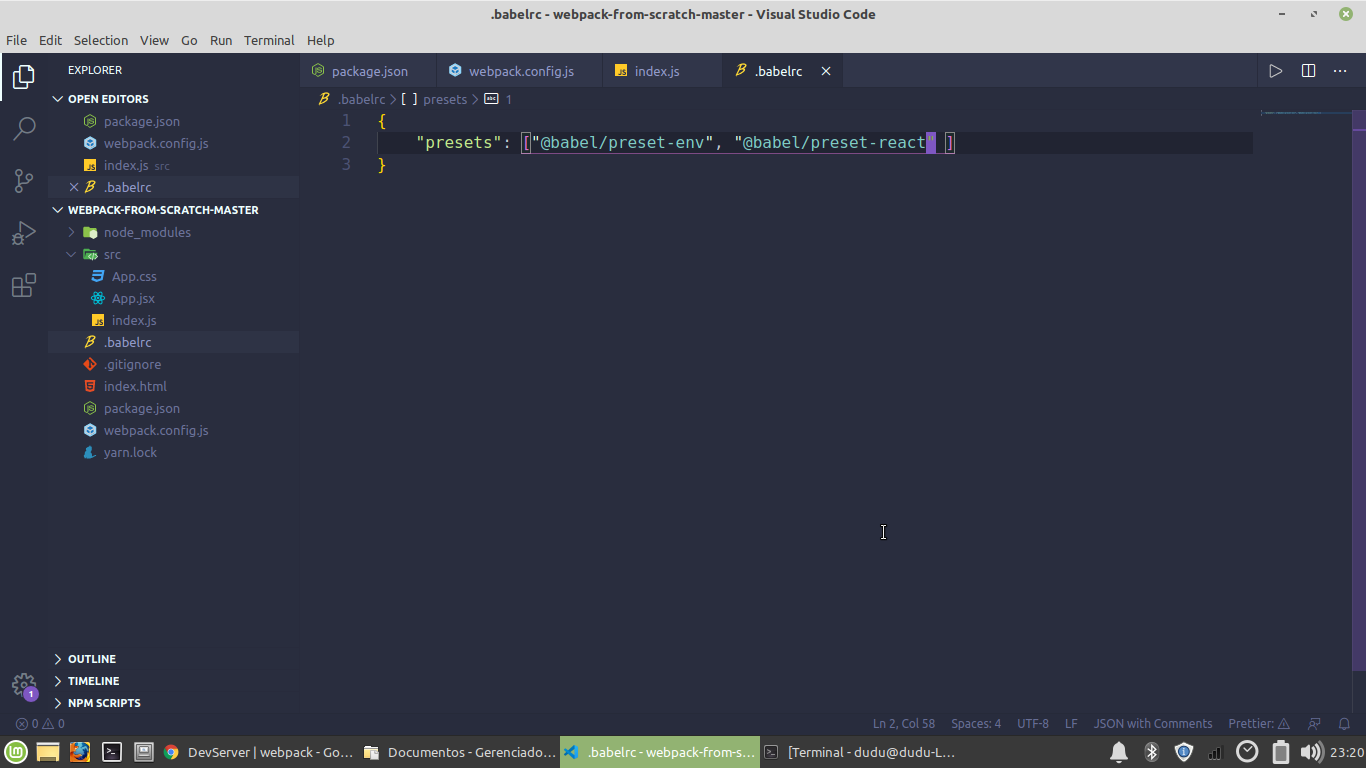
Task: Click the Prettier status bar item
Action: (x=1258, y=724)
